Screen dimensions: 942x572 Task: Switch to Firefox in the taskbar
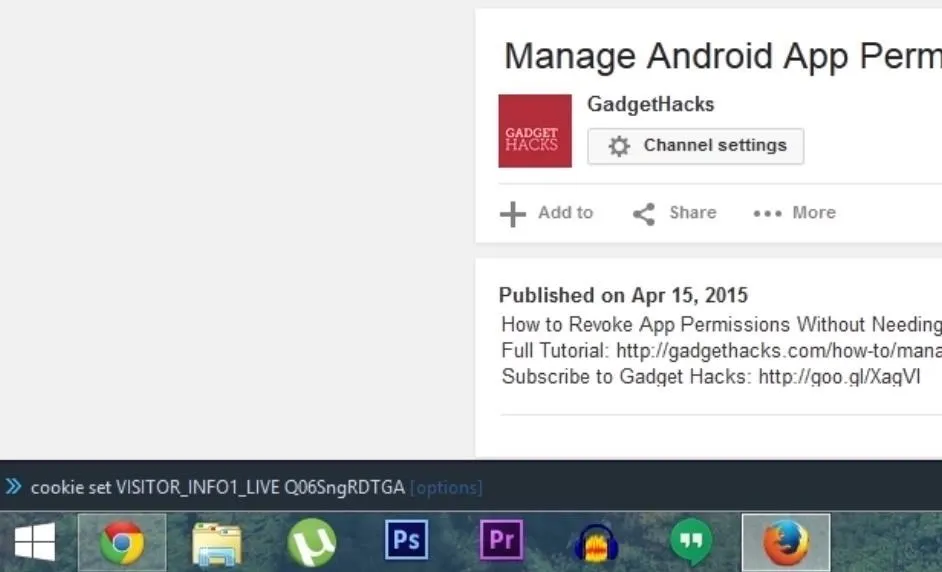point(786,542)
